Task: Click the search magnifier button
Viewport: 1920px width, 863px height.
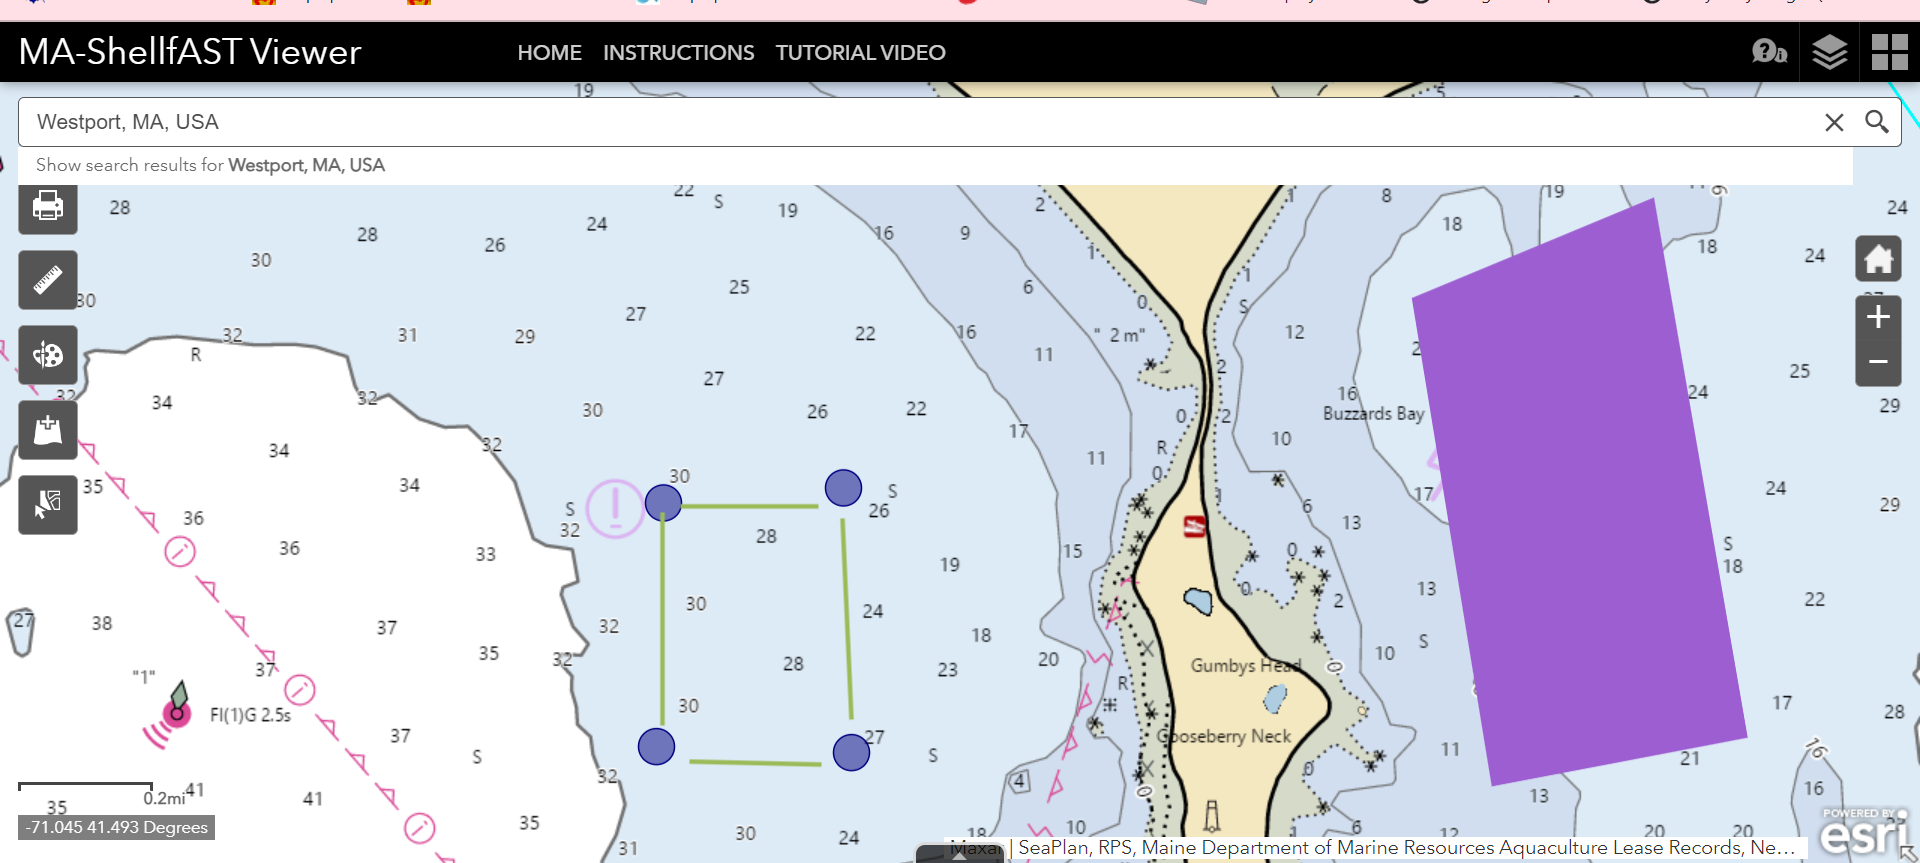Action: click(1876, 122)
